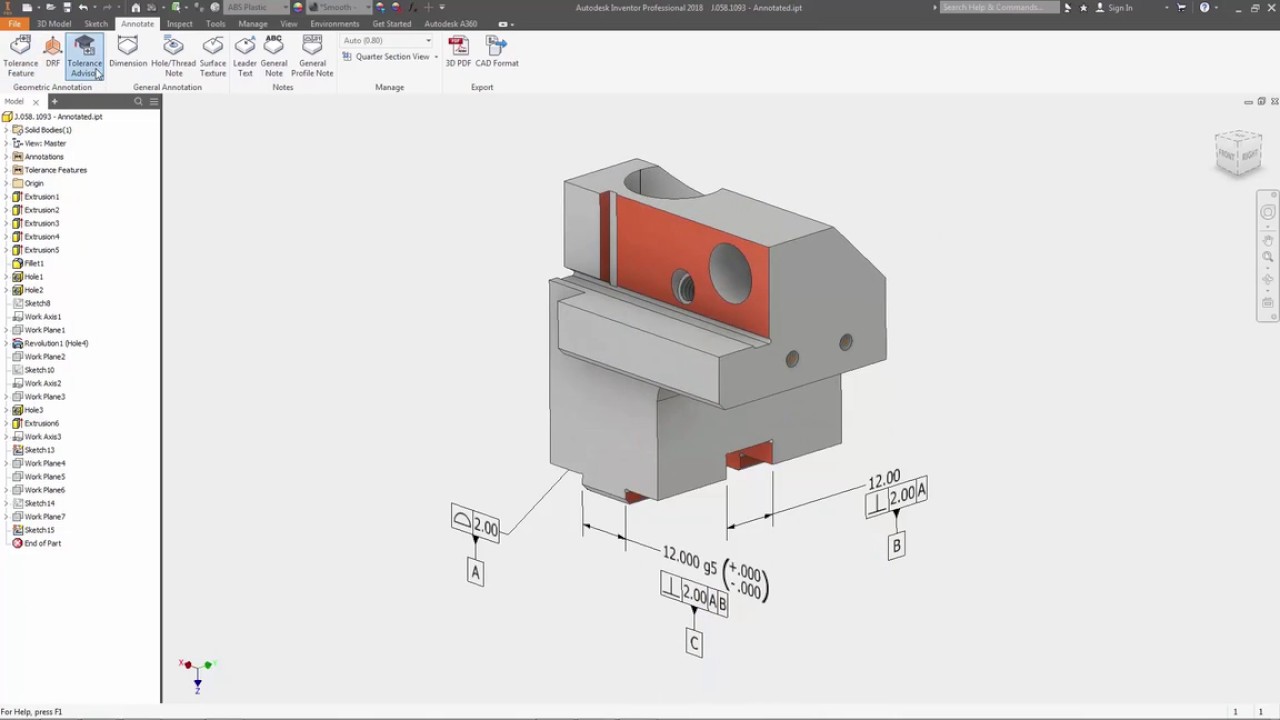Select Revolution1 (Hole4) in the browser
The image size is (1280, 720).
[56, 343]
